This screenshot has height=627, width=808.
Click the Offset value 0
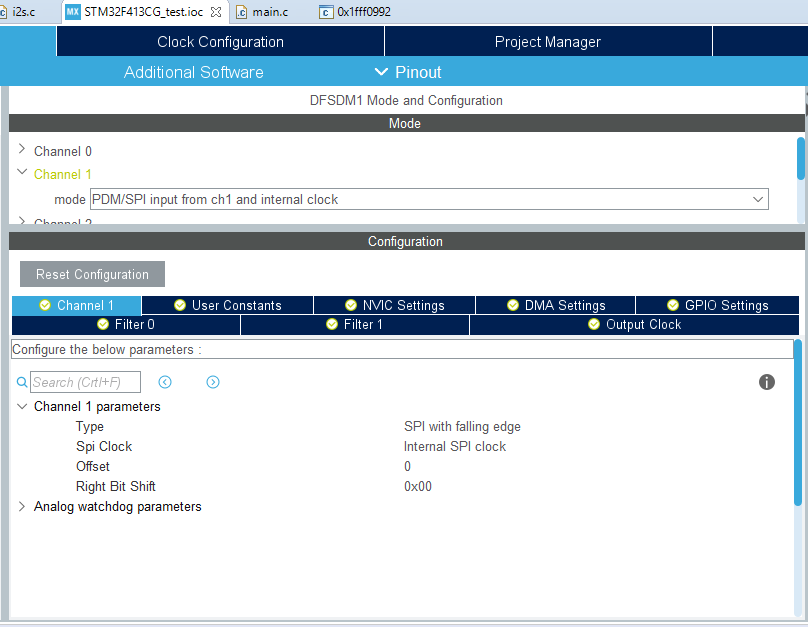[408, 466]
